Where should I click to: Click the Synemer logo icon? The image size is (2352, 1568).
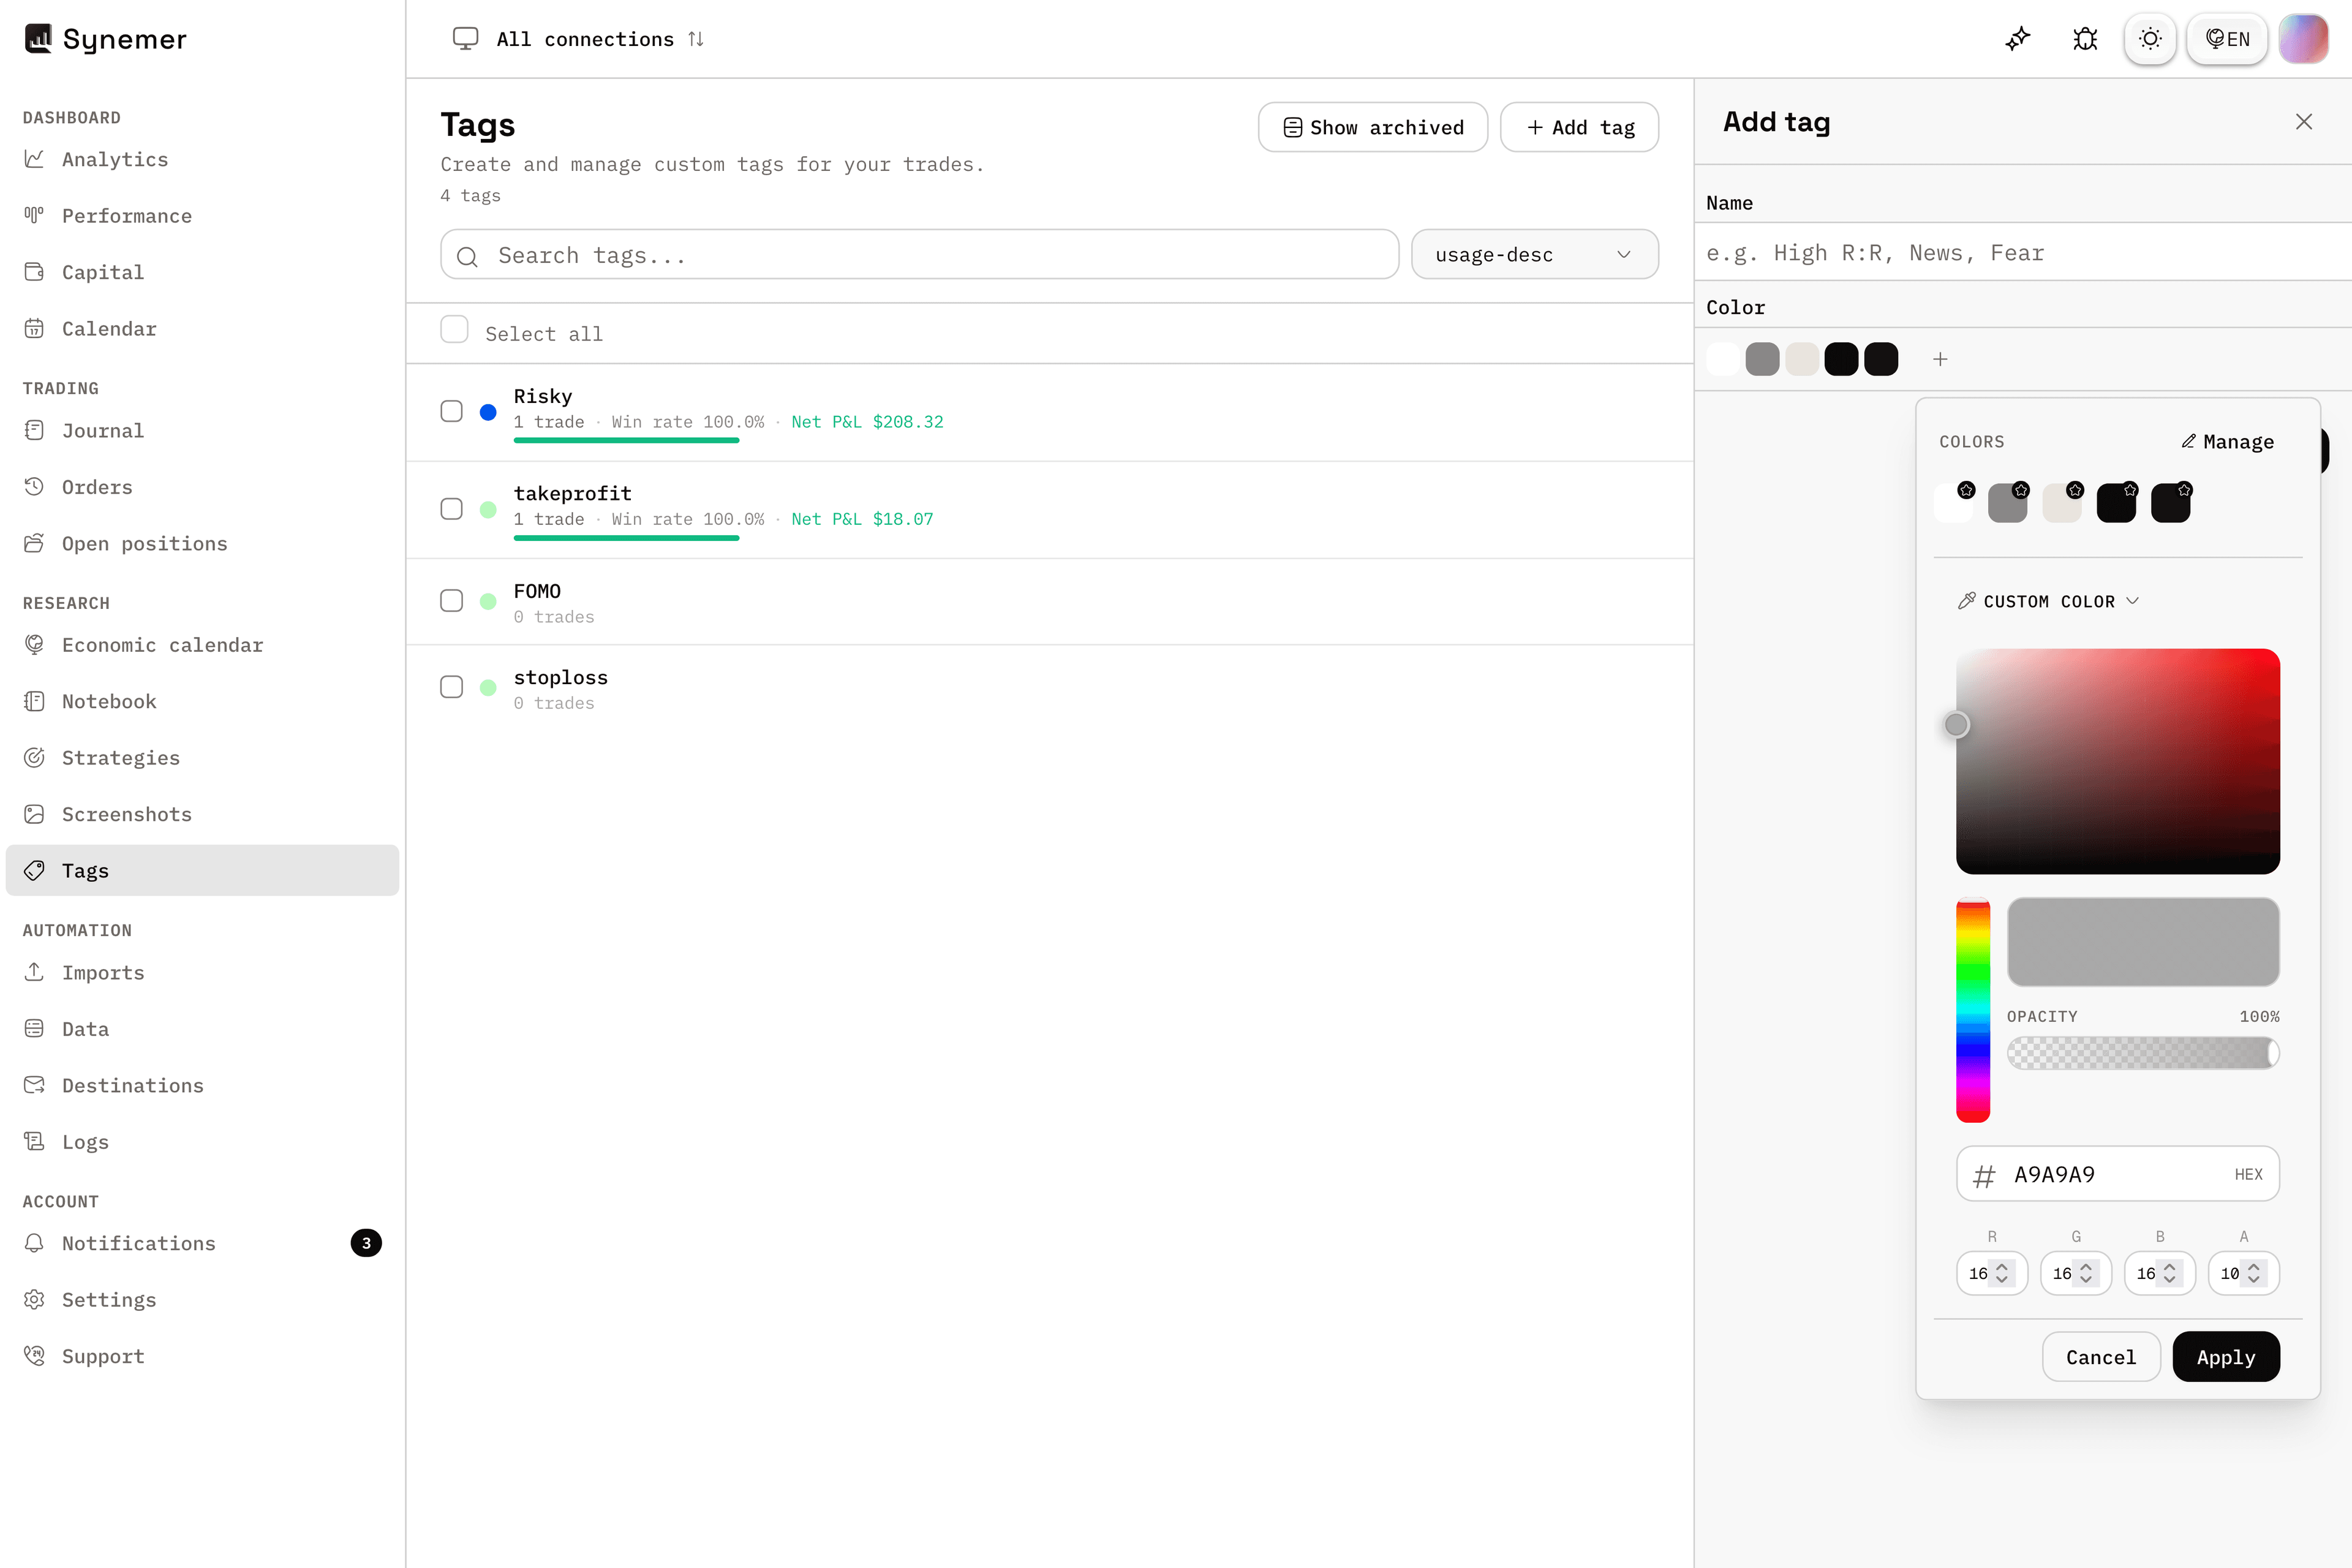click(x=38, y=39)
